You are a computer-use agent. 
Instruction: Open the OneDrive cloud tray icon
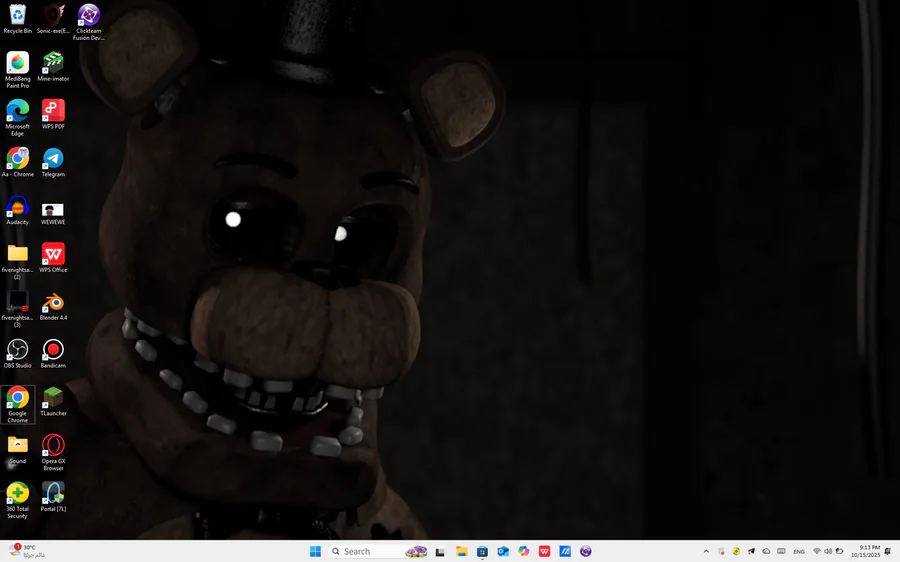(766, 551)
